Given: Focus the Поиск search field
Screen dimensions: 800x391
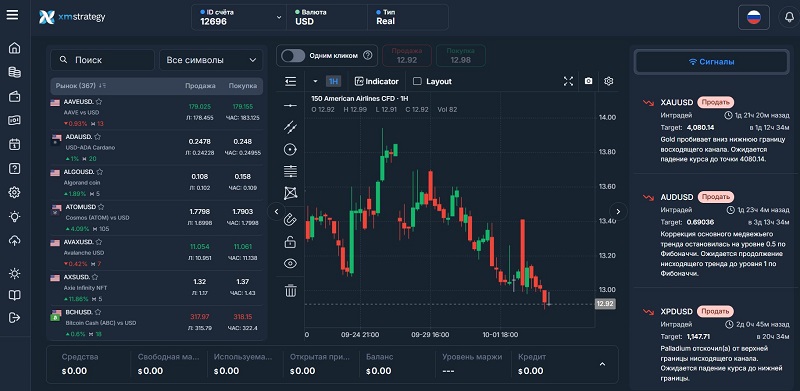Looking at the screenshot, I should (102, 60).
